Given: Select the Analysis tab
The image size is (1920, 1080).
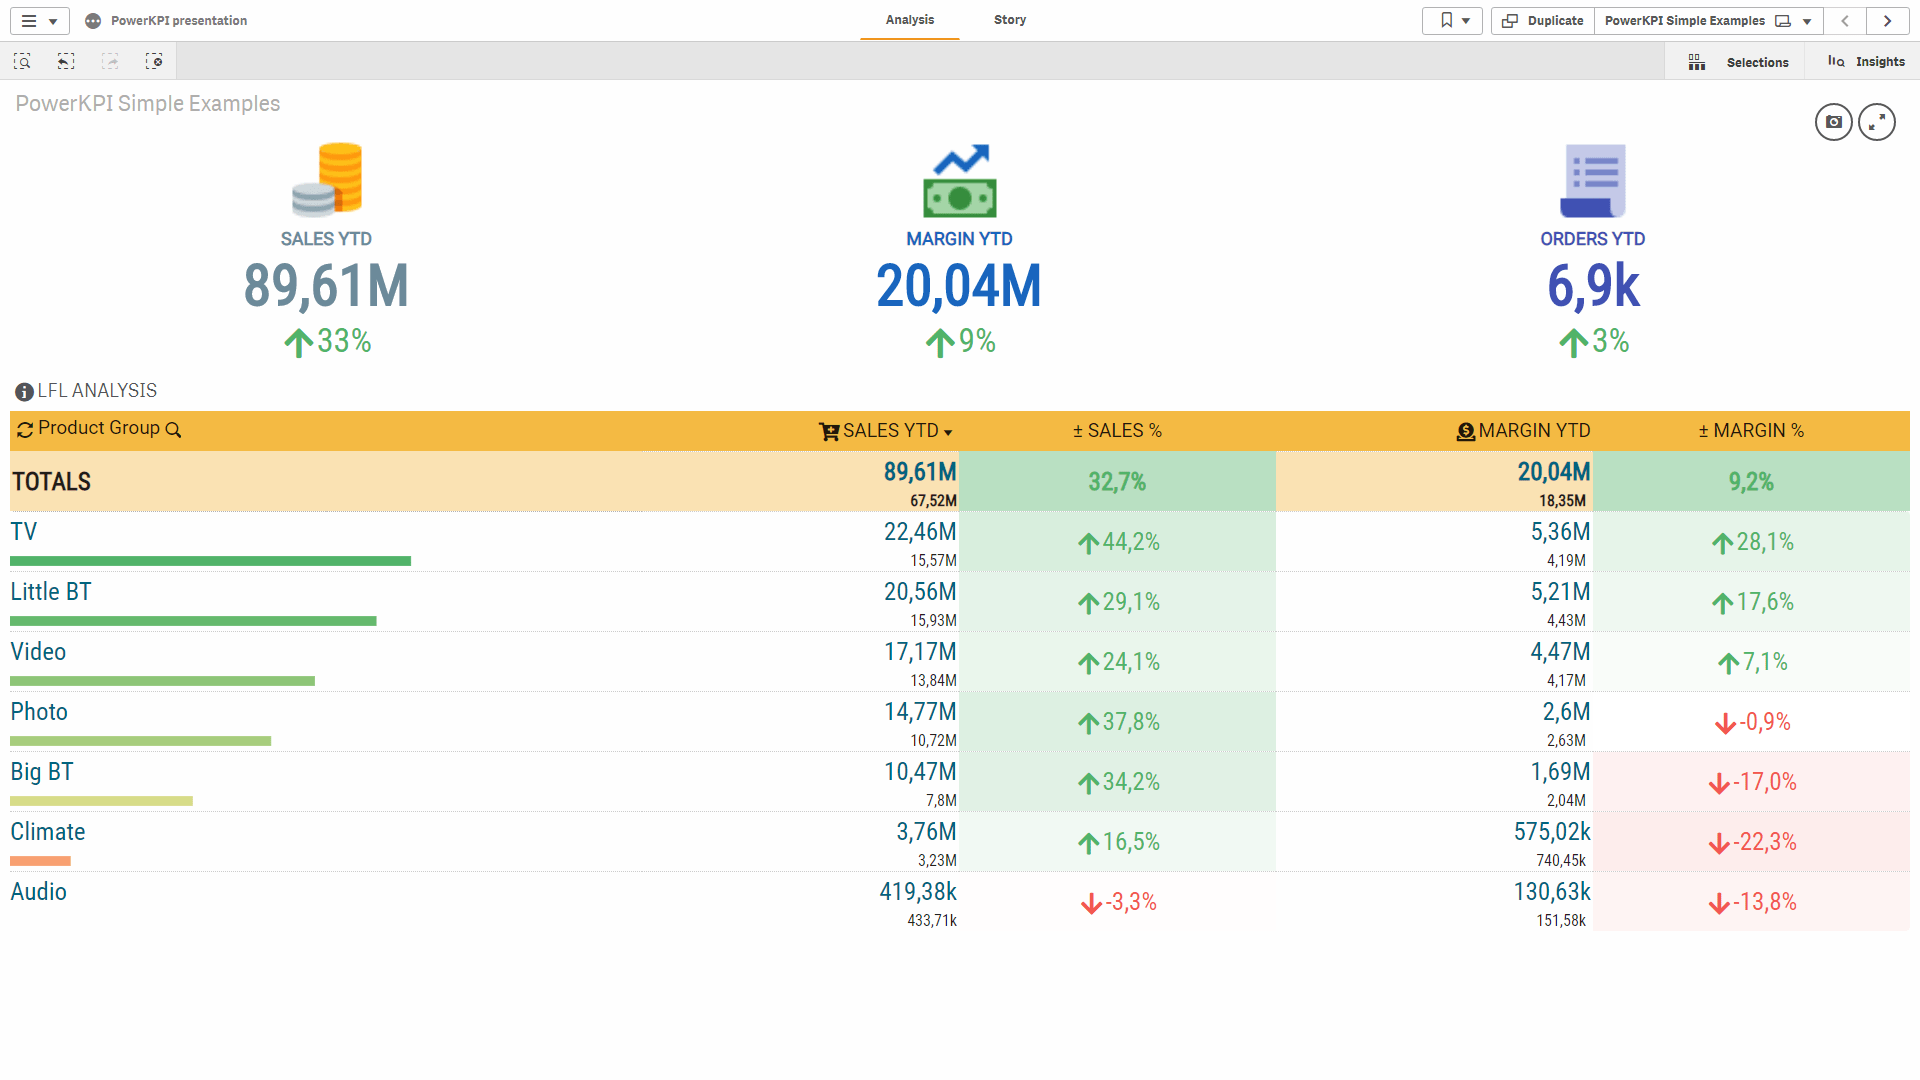Looking at the screenshot, I should click(909, 20).
